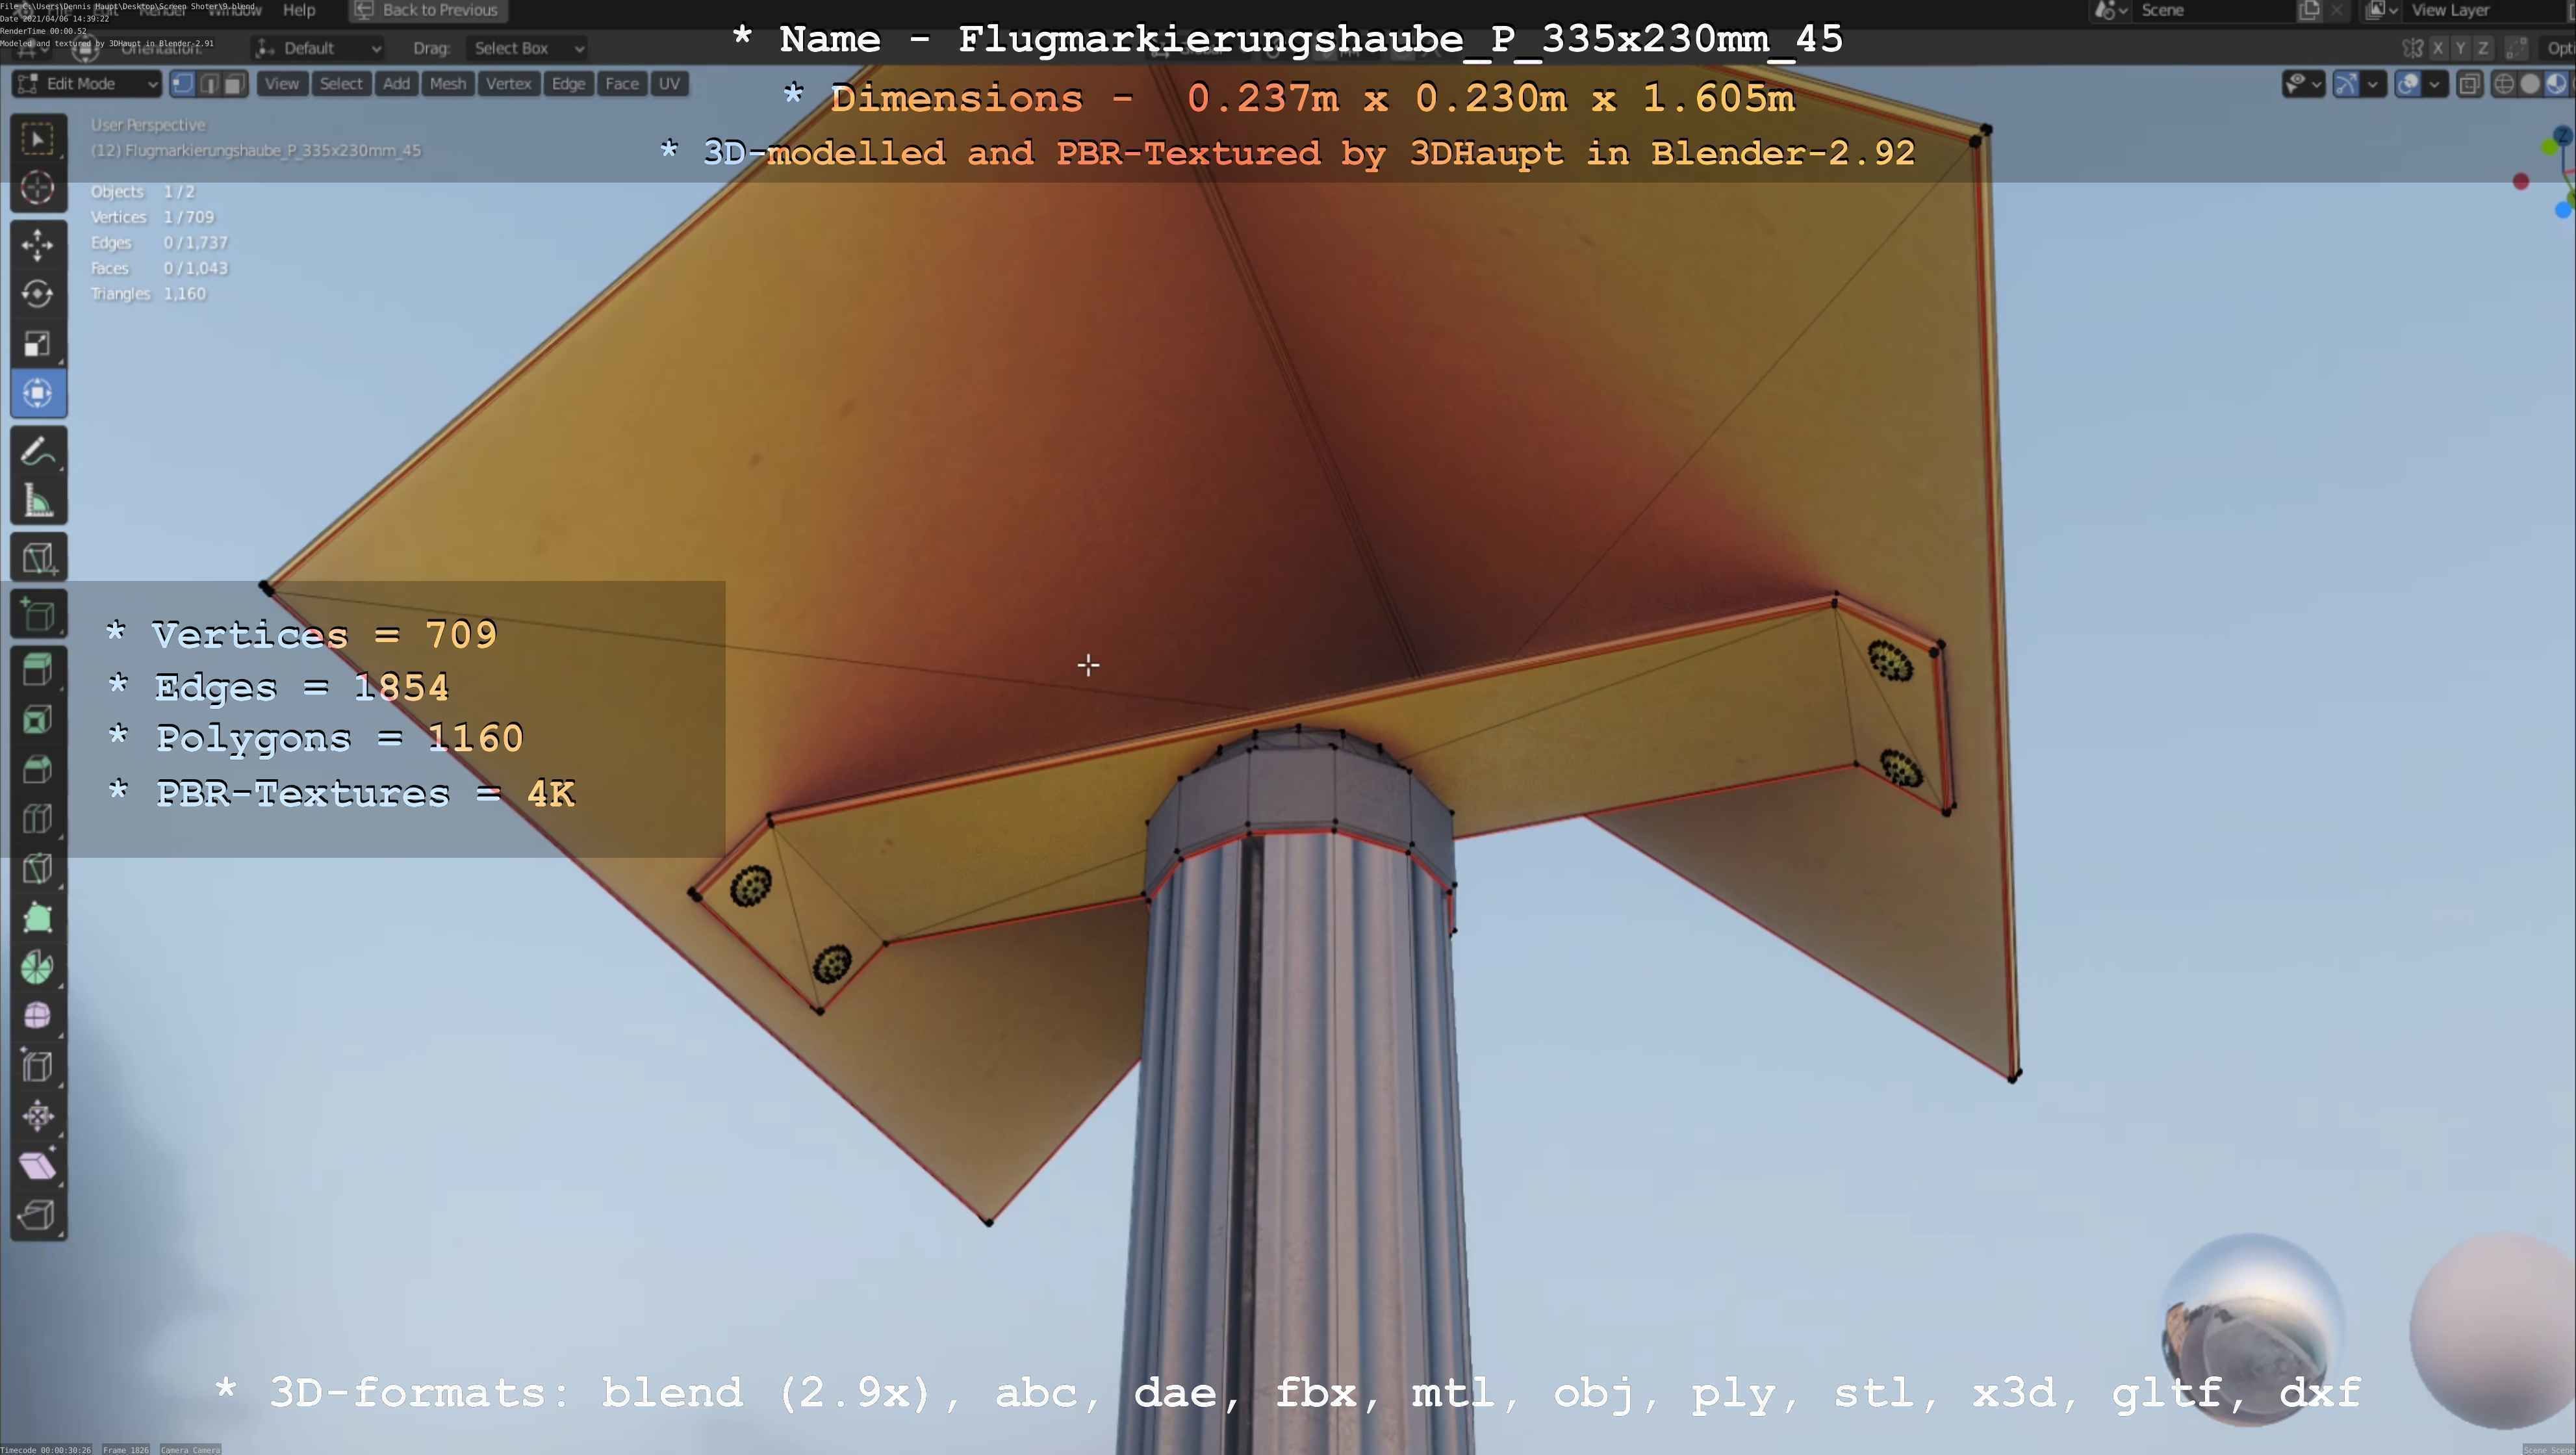Screen dimensions: 2576x1455
Task: Expand the gizmo options arrow
Action: (2372, 84)
